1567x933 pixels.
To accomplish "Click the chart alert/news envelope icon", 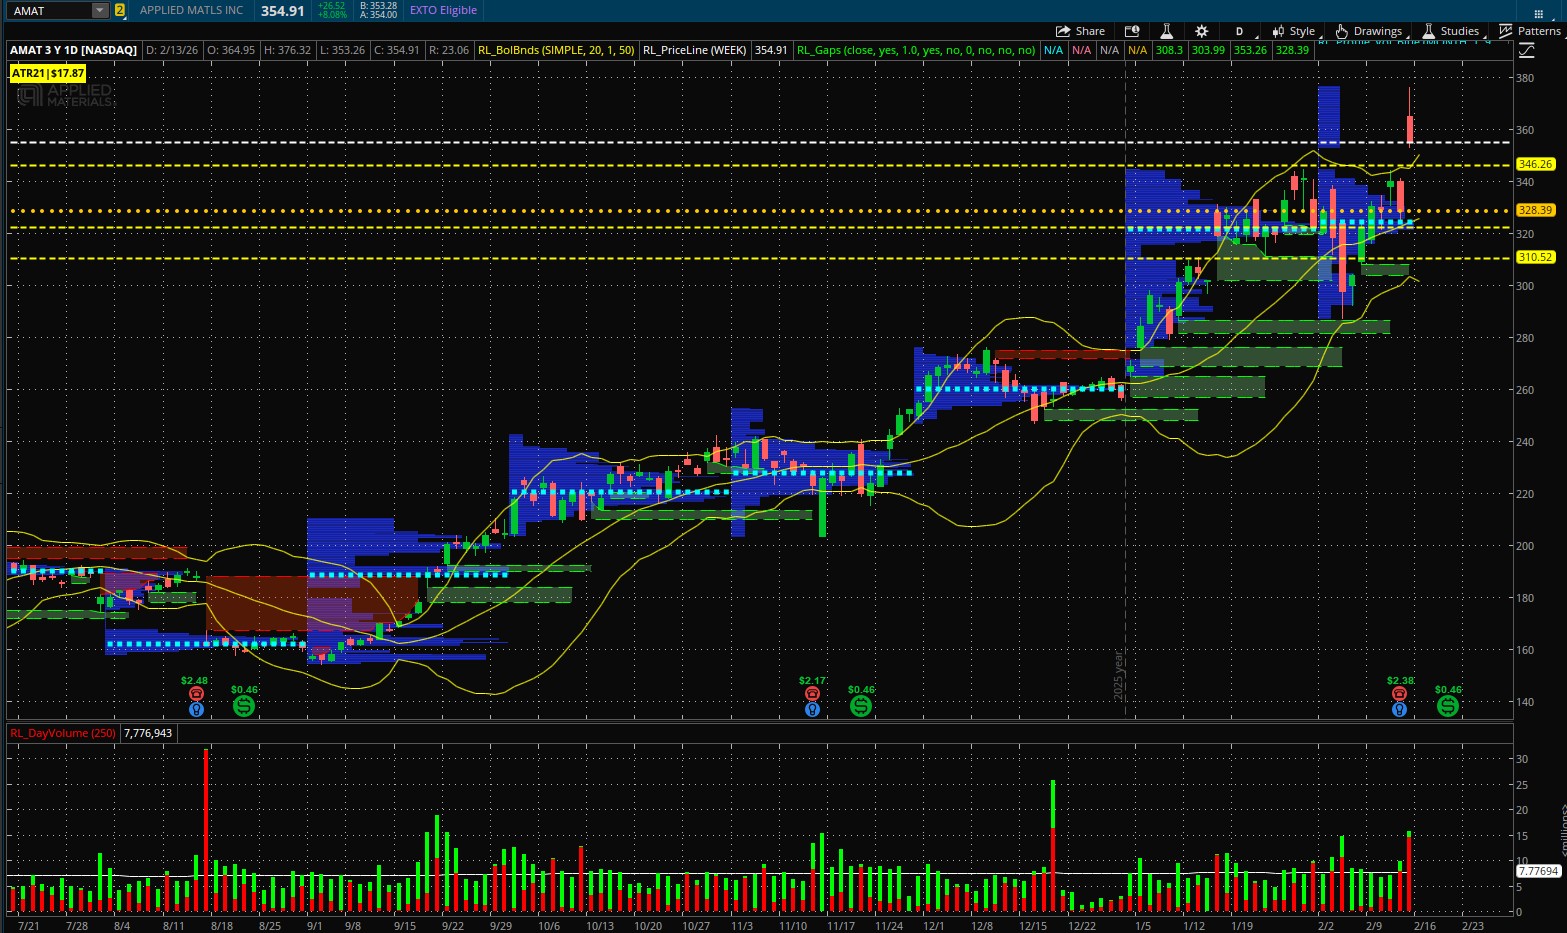I will (1132, 31).
